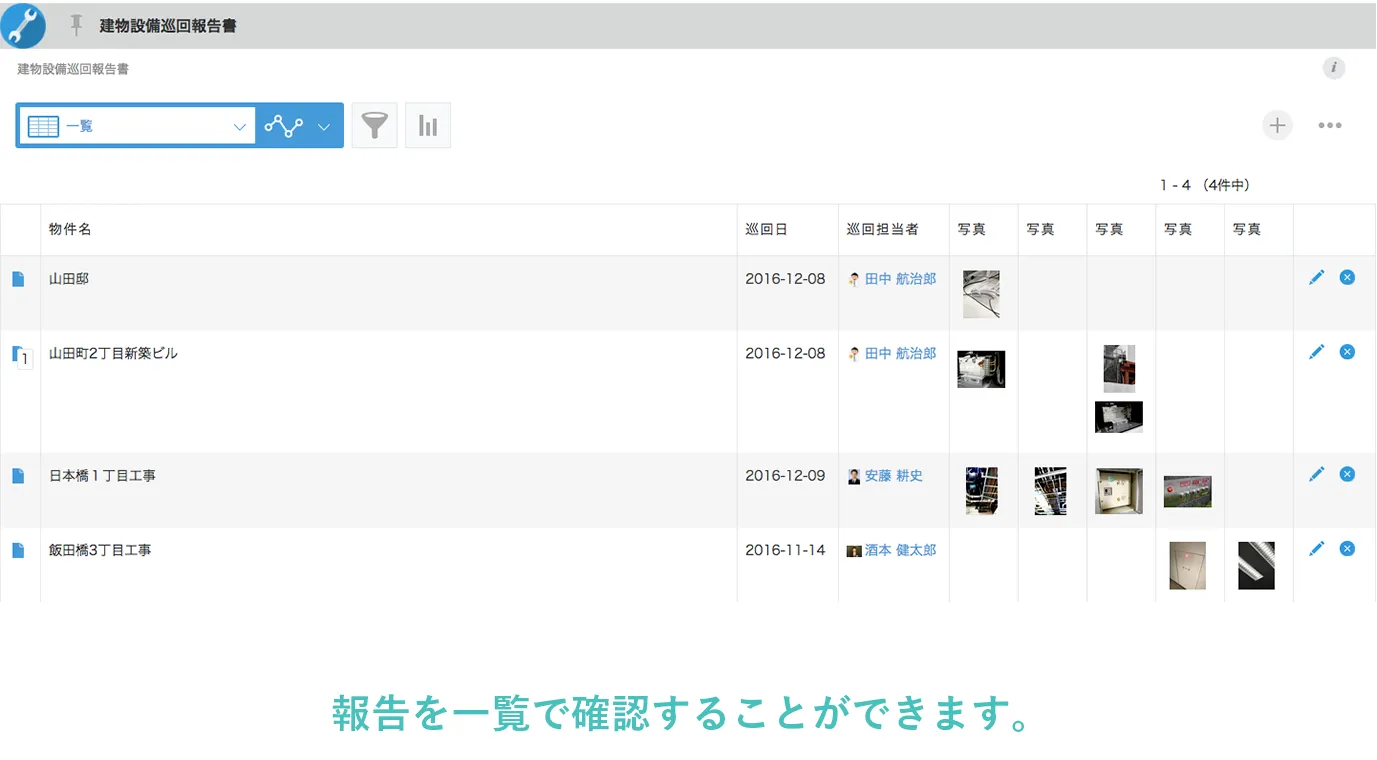Screen dimensions: 1377x760
Task: Open user 田中 航治郎 in 山田邸 row
Action: [900, 279]
